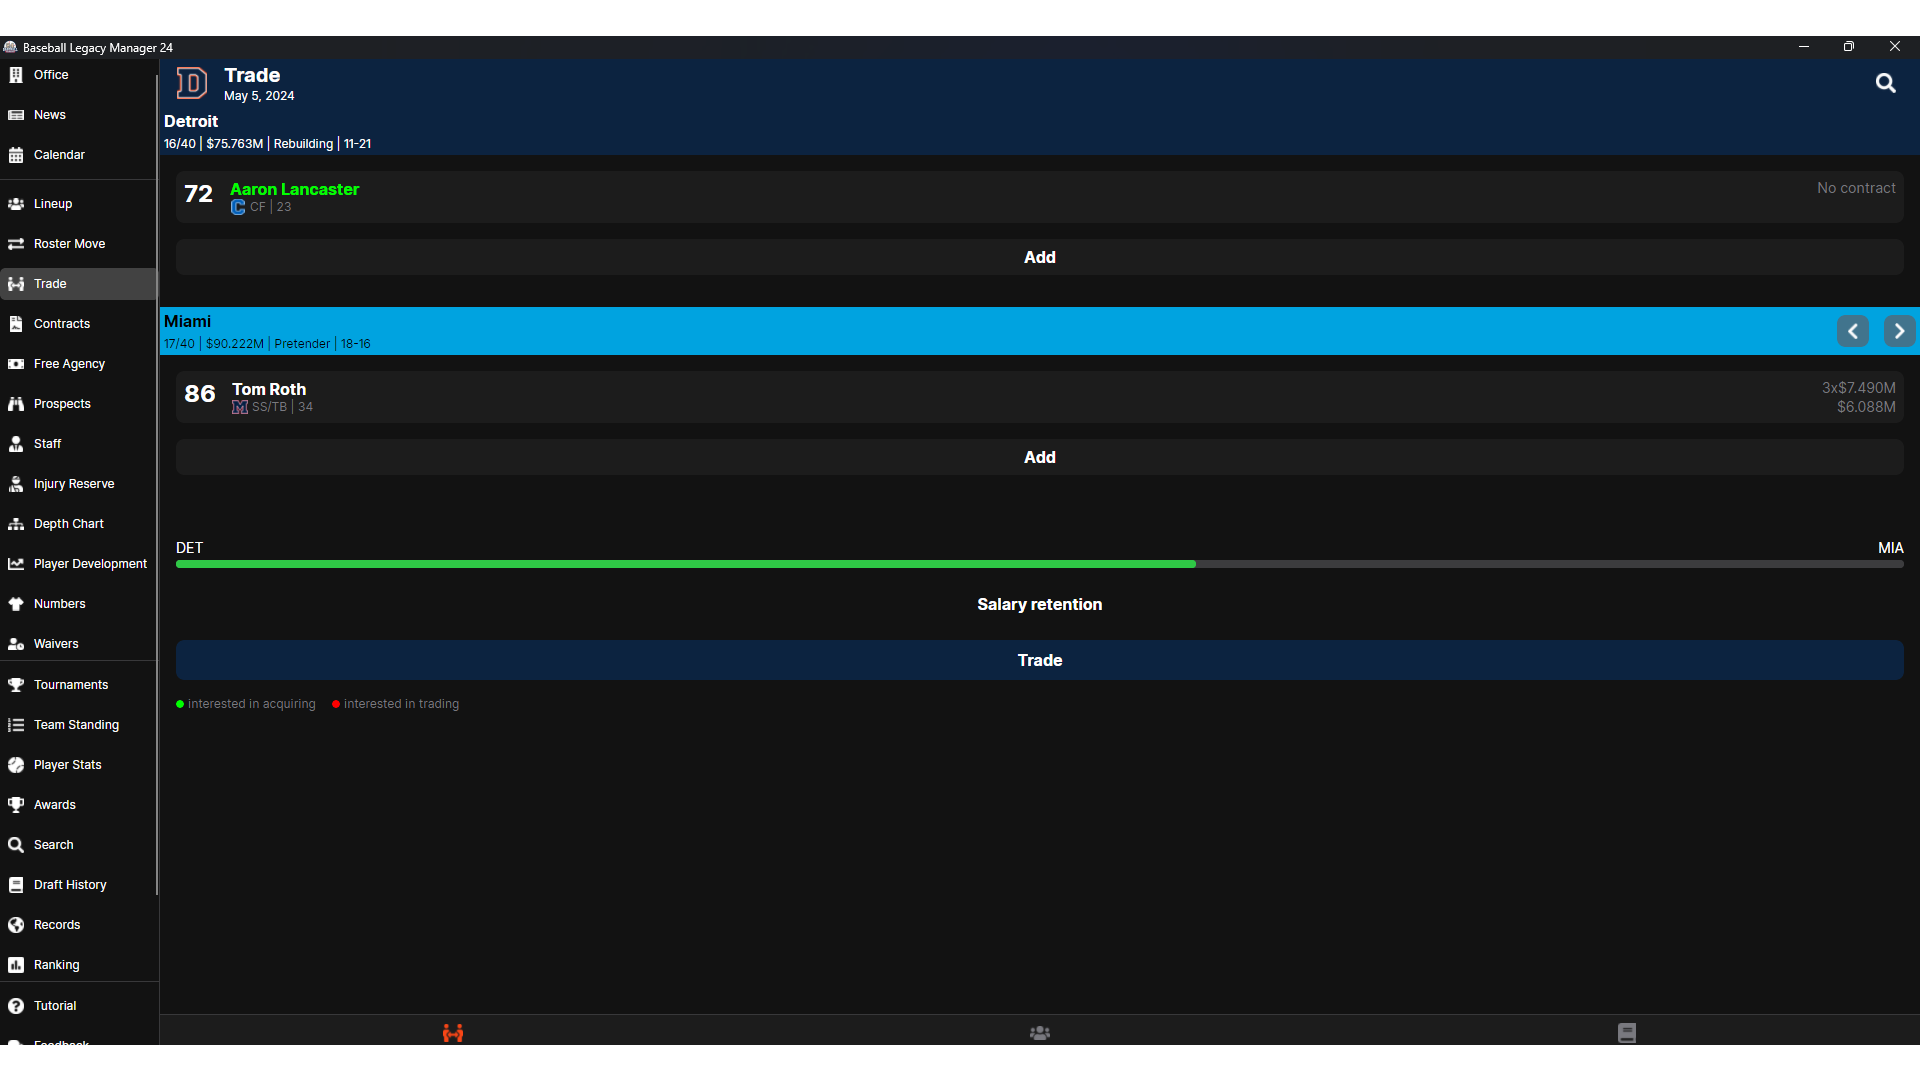The height and width of the screenshot is (1080, 1920).
Task: Open the Player Stats baseball icon
Action: click(x=16, y=765)
